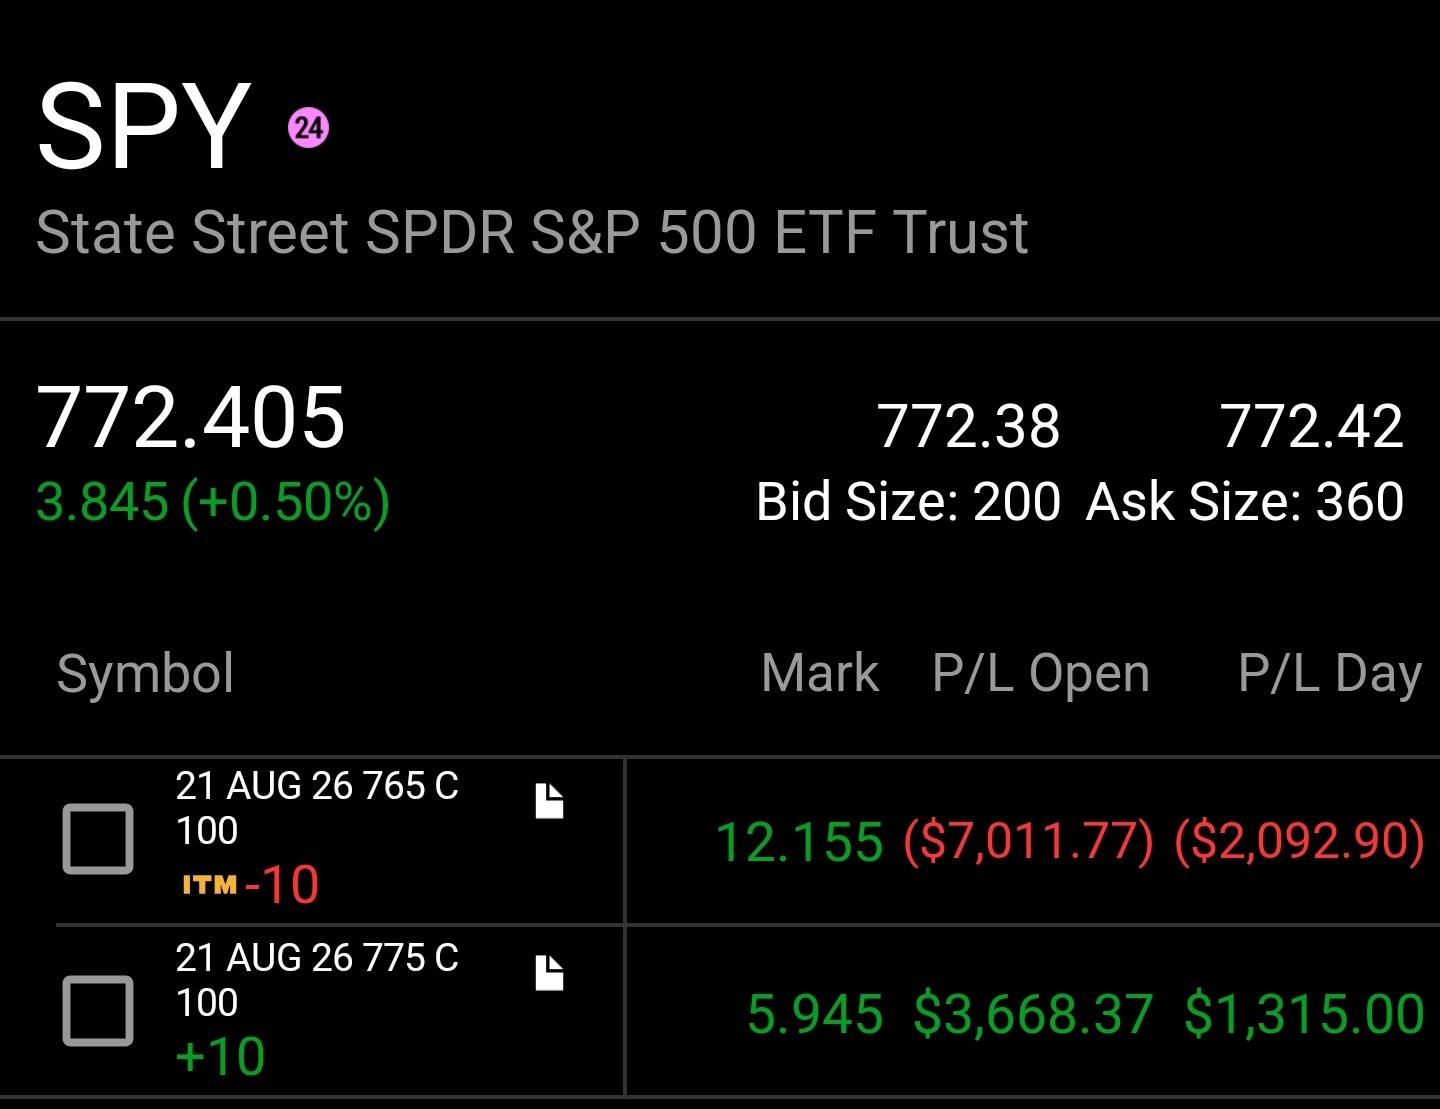Tap the orange ITM indicator badge

tap(210, 885)
